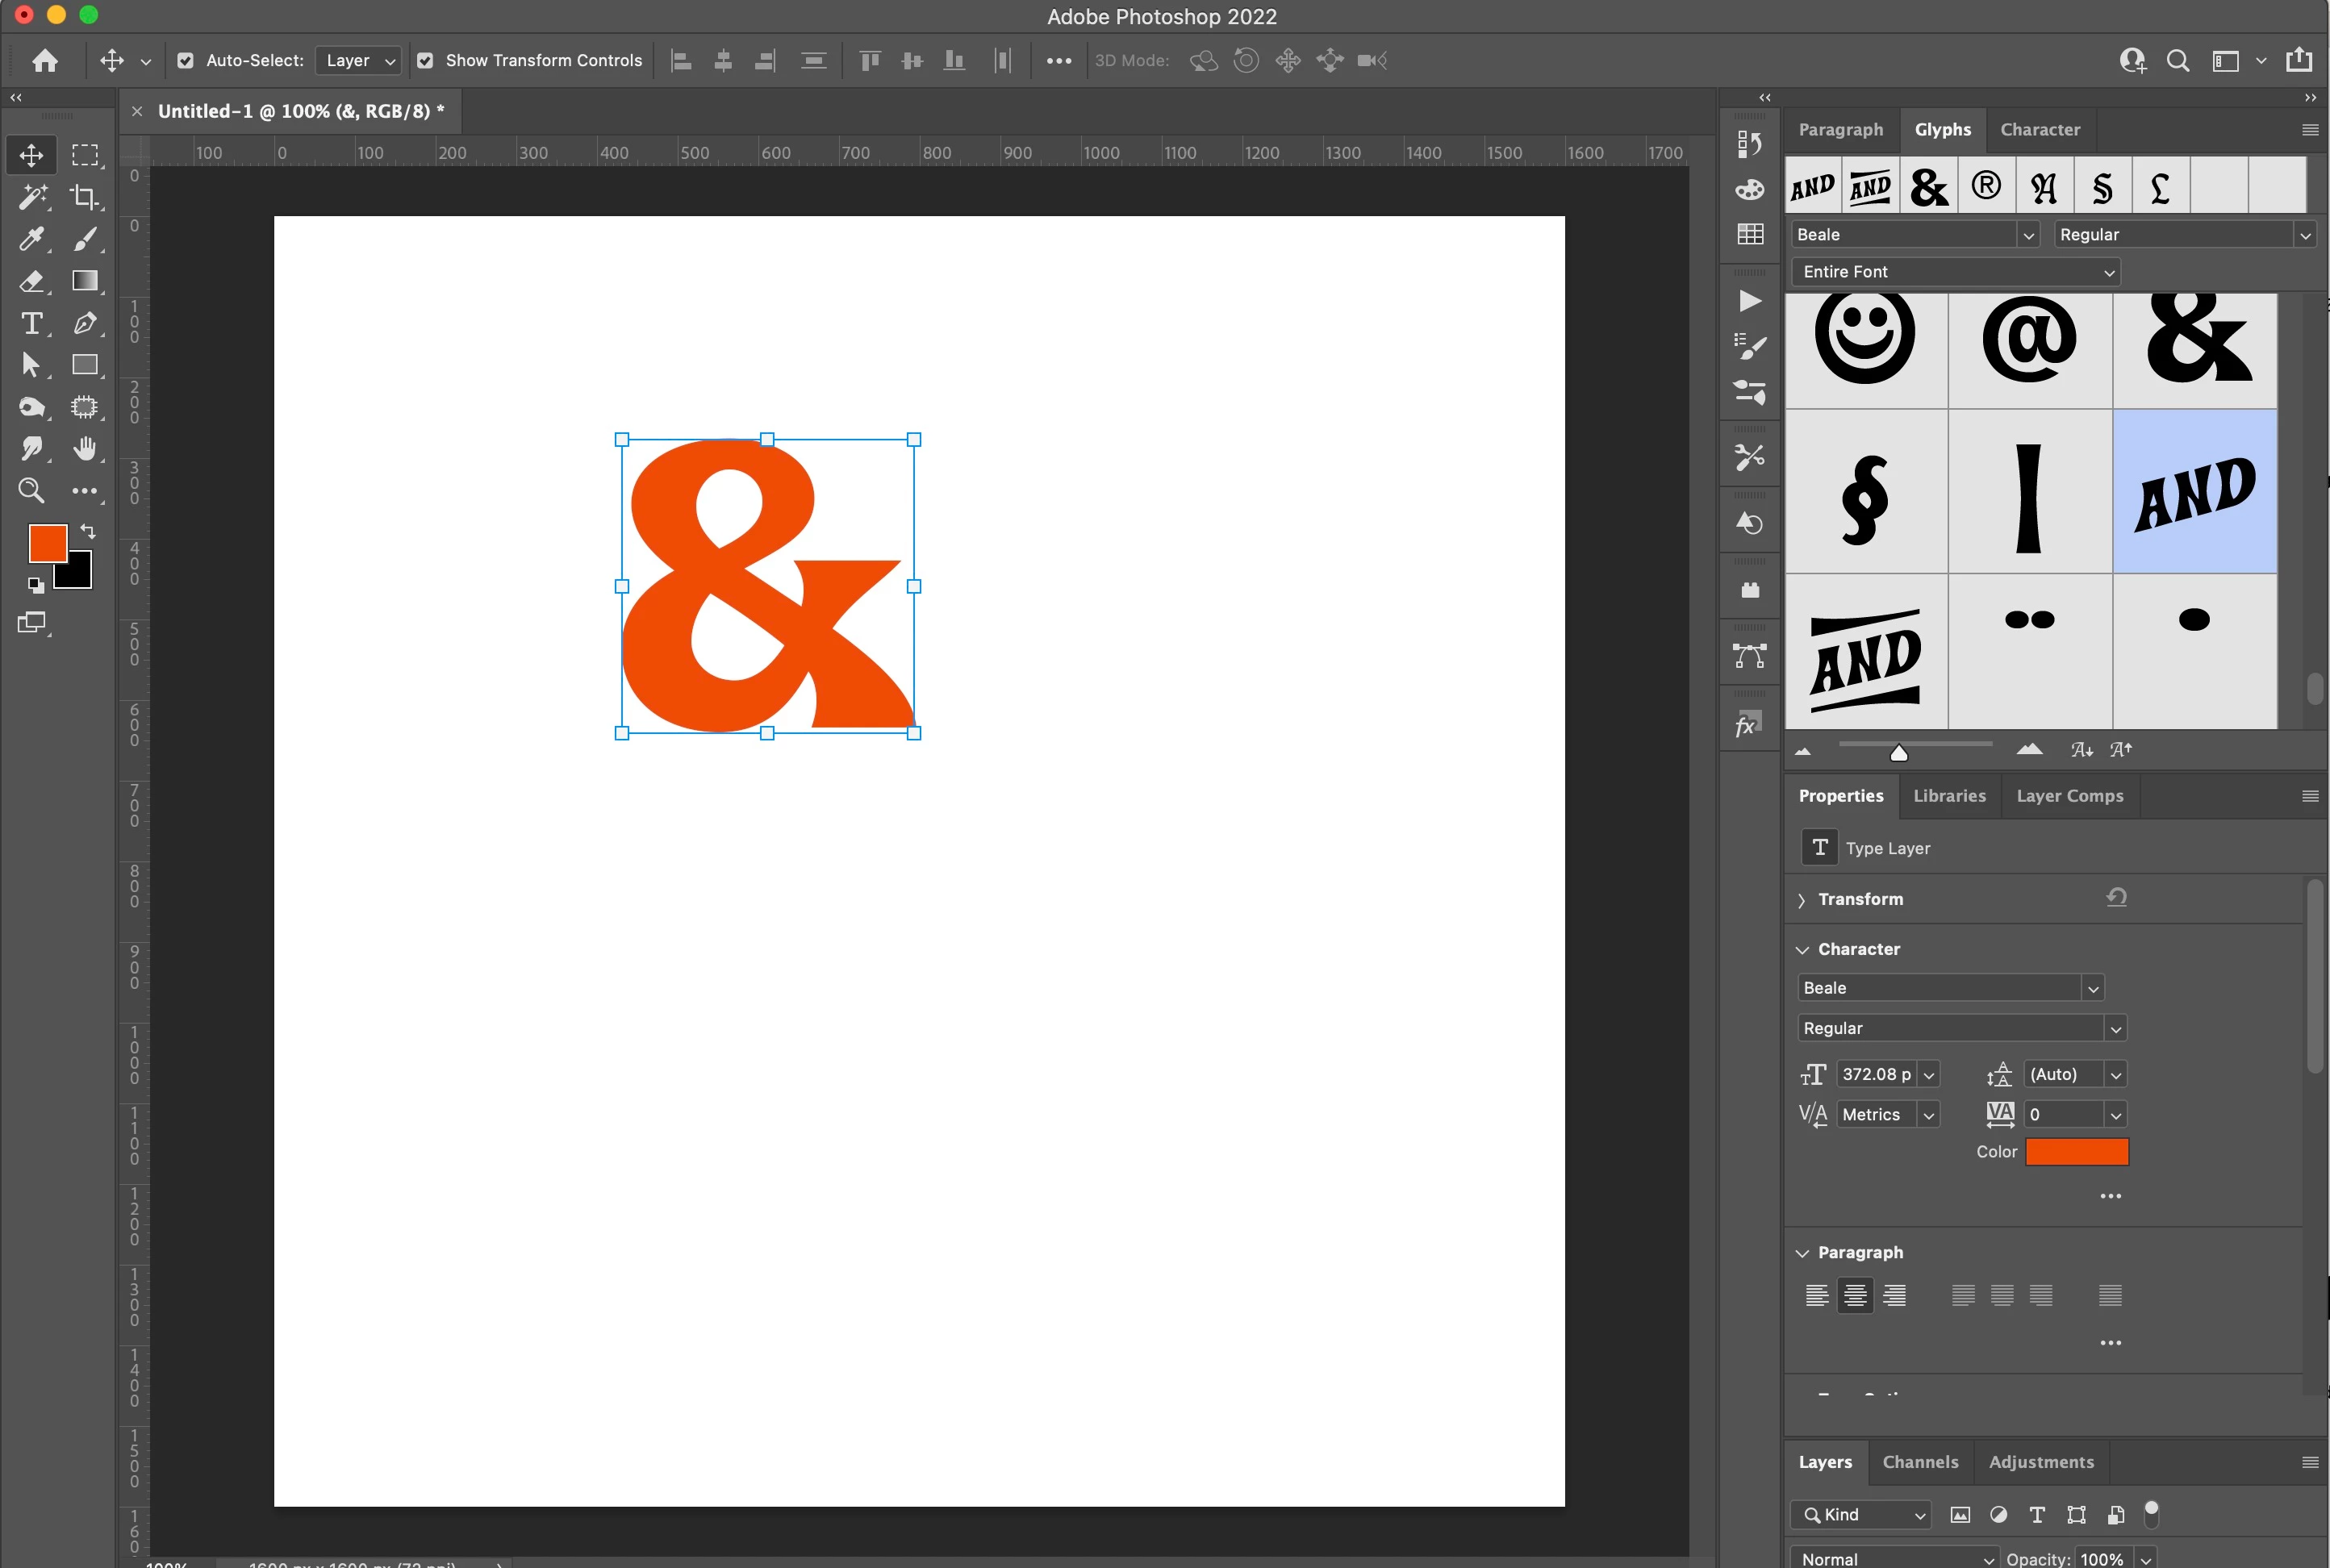Open the Channels tab
Viewport: 2330px width, 1568px height.
point(1920,1462)
